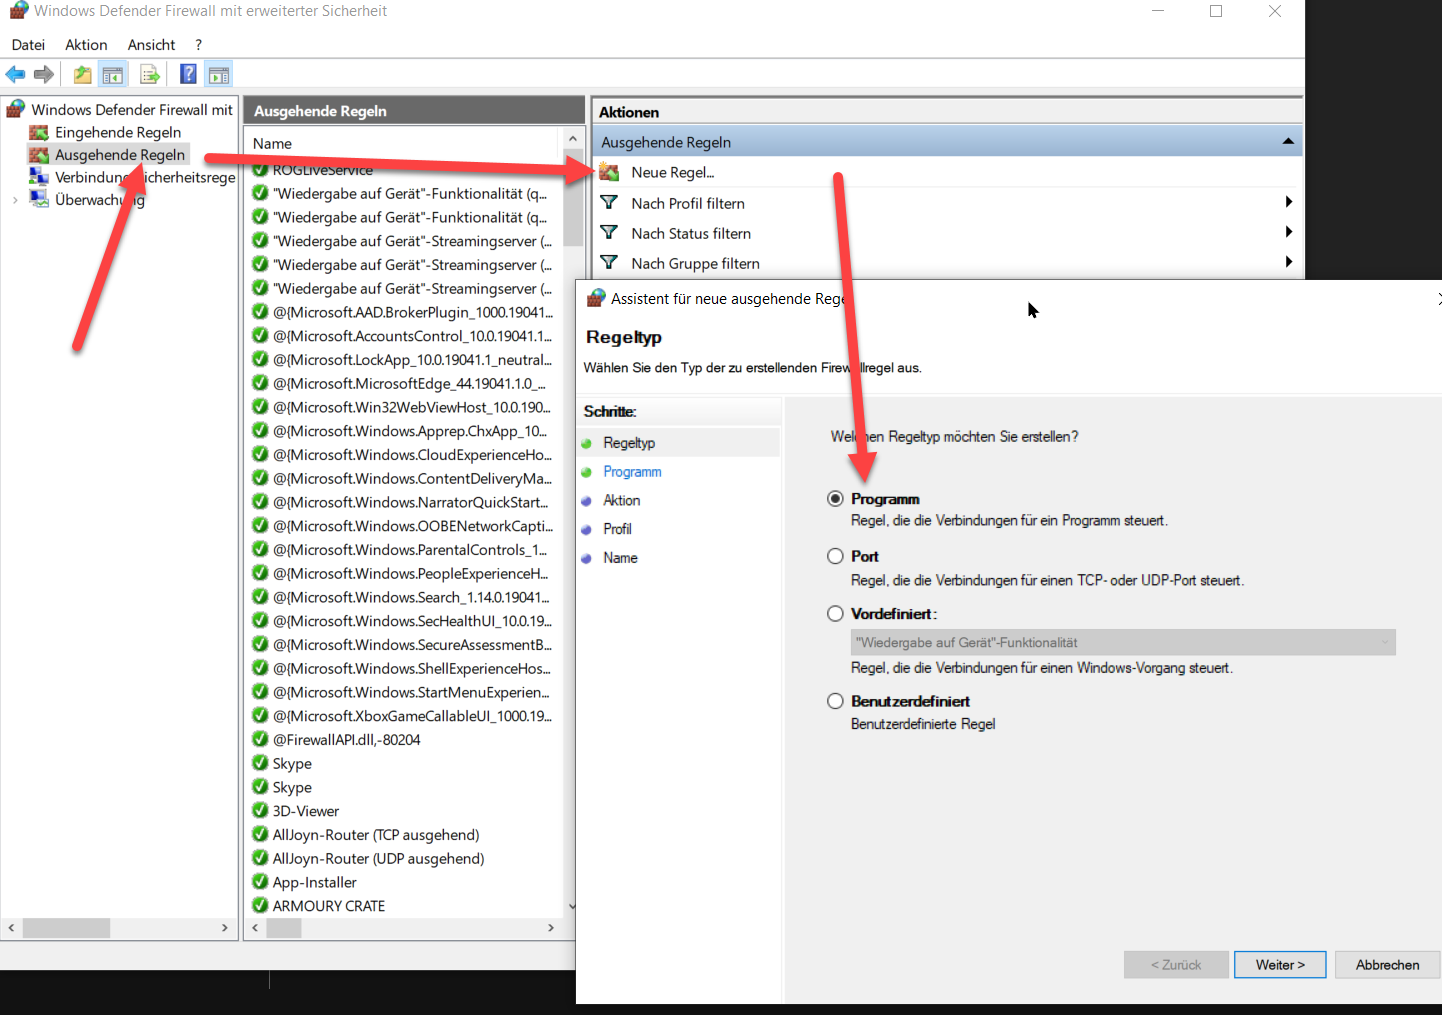Click the green check icon beside App-Installer
Screen dimensions: 1442x1015
[x=260, y=882]
